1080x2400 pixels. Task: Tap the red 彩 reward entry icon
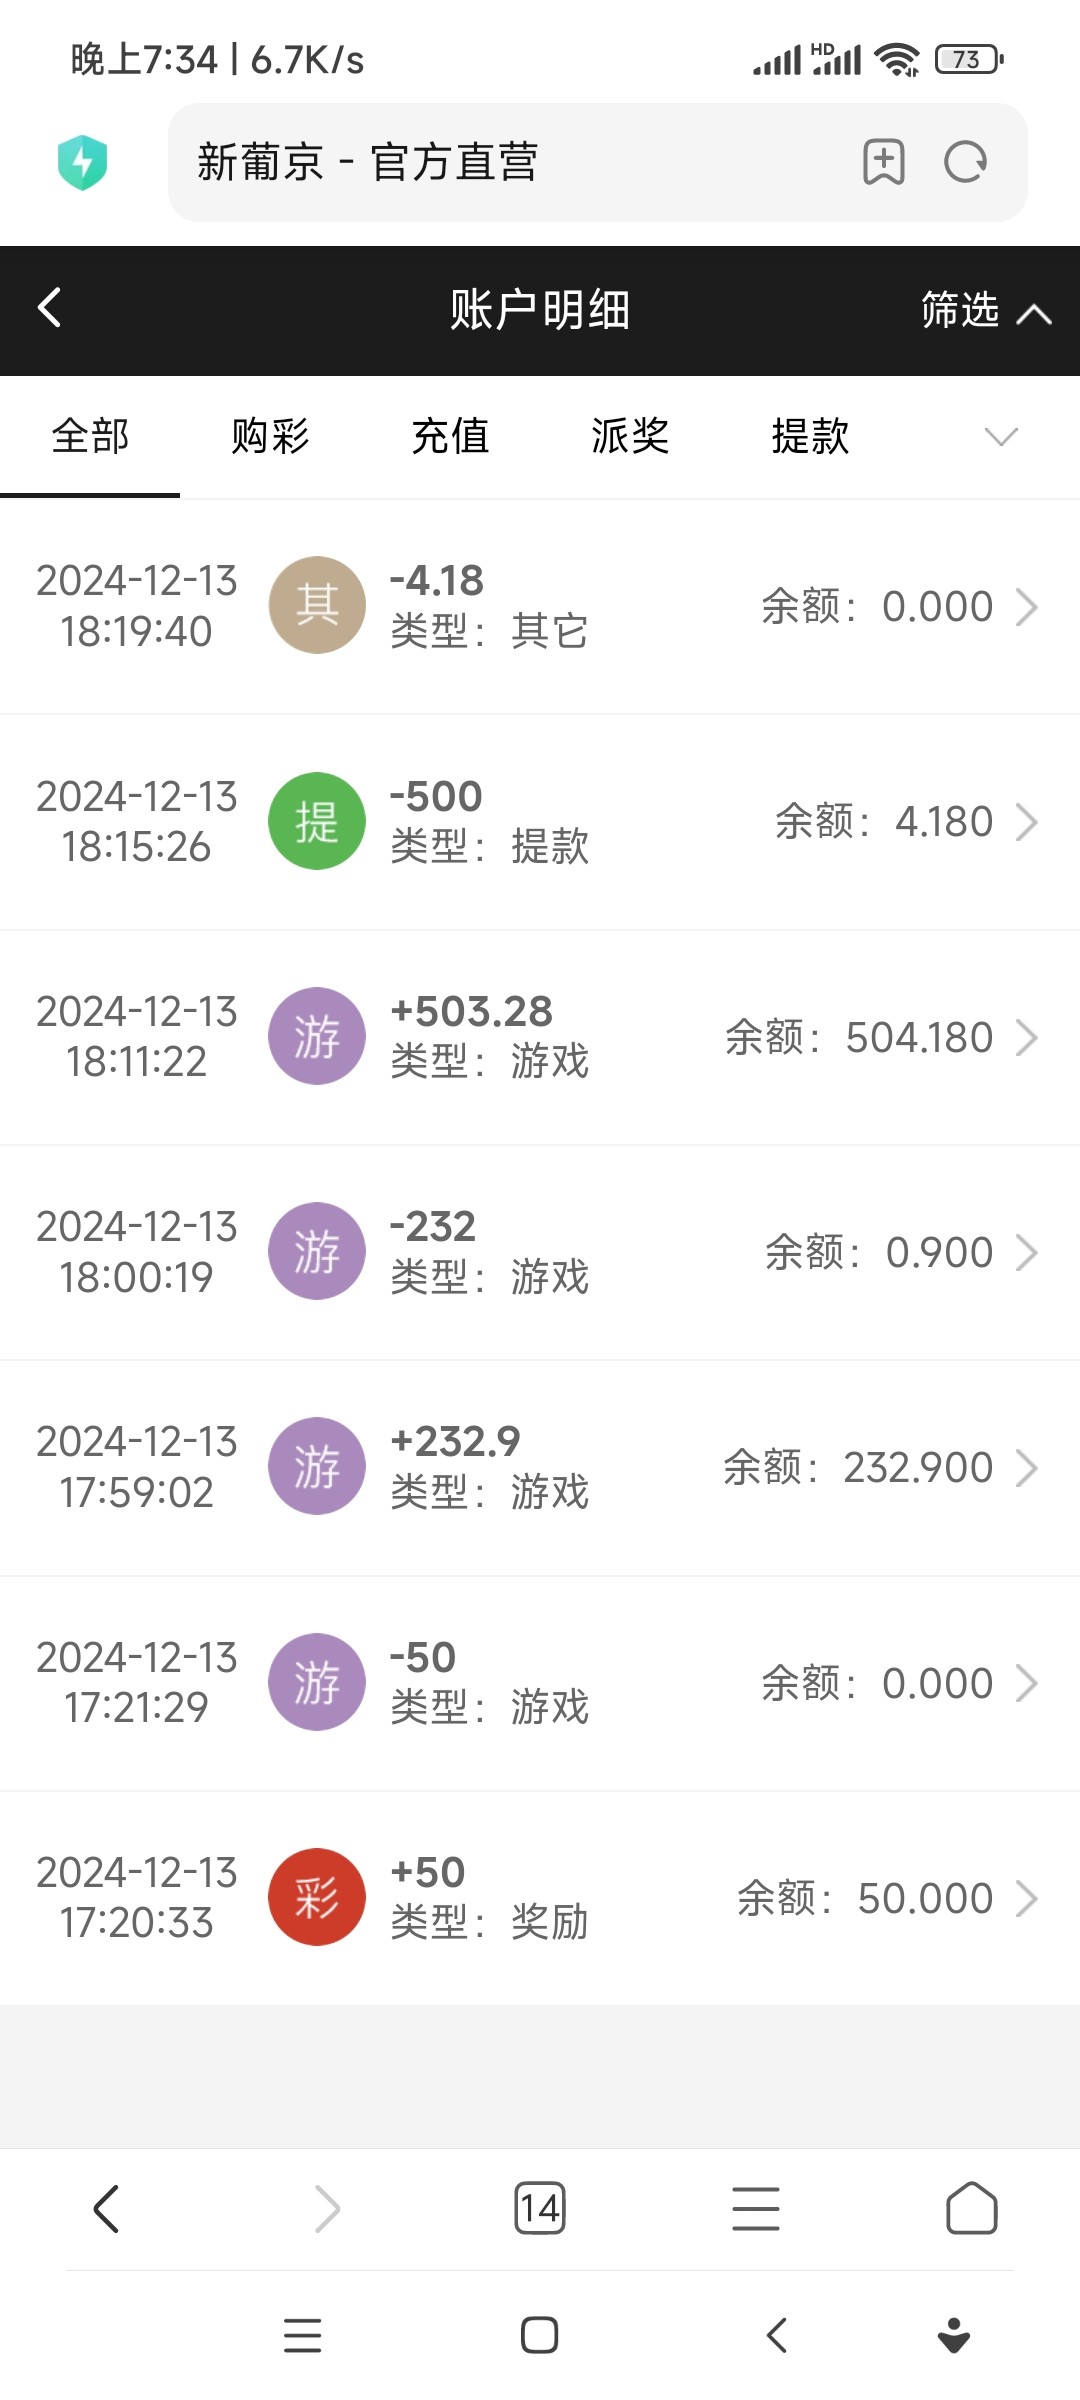pos(317,1897)
